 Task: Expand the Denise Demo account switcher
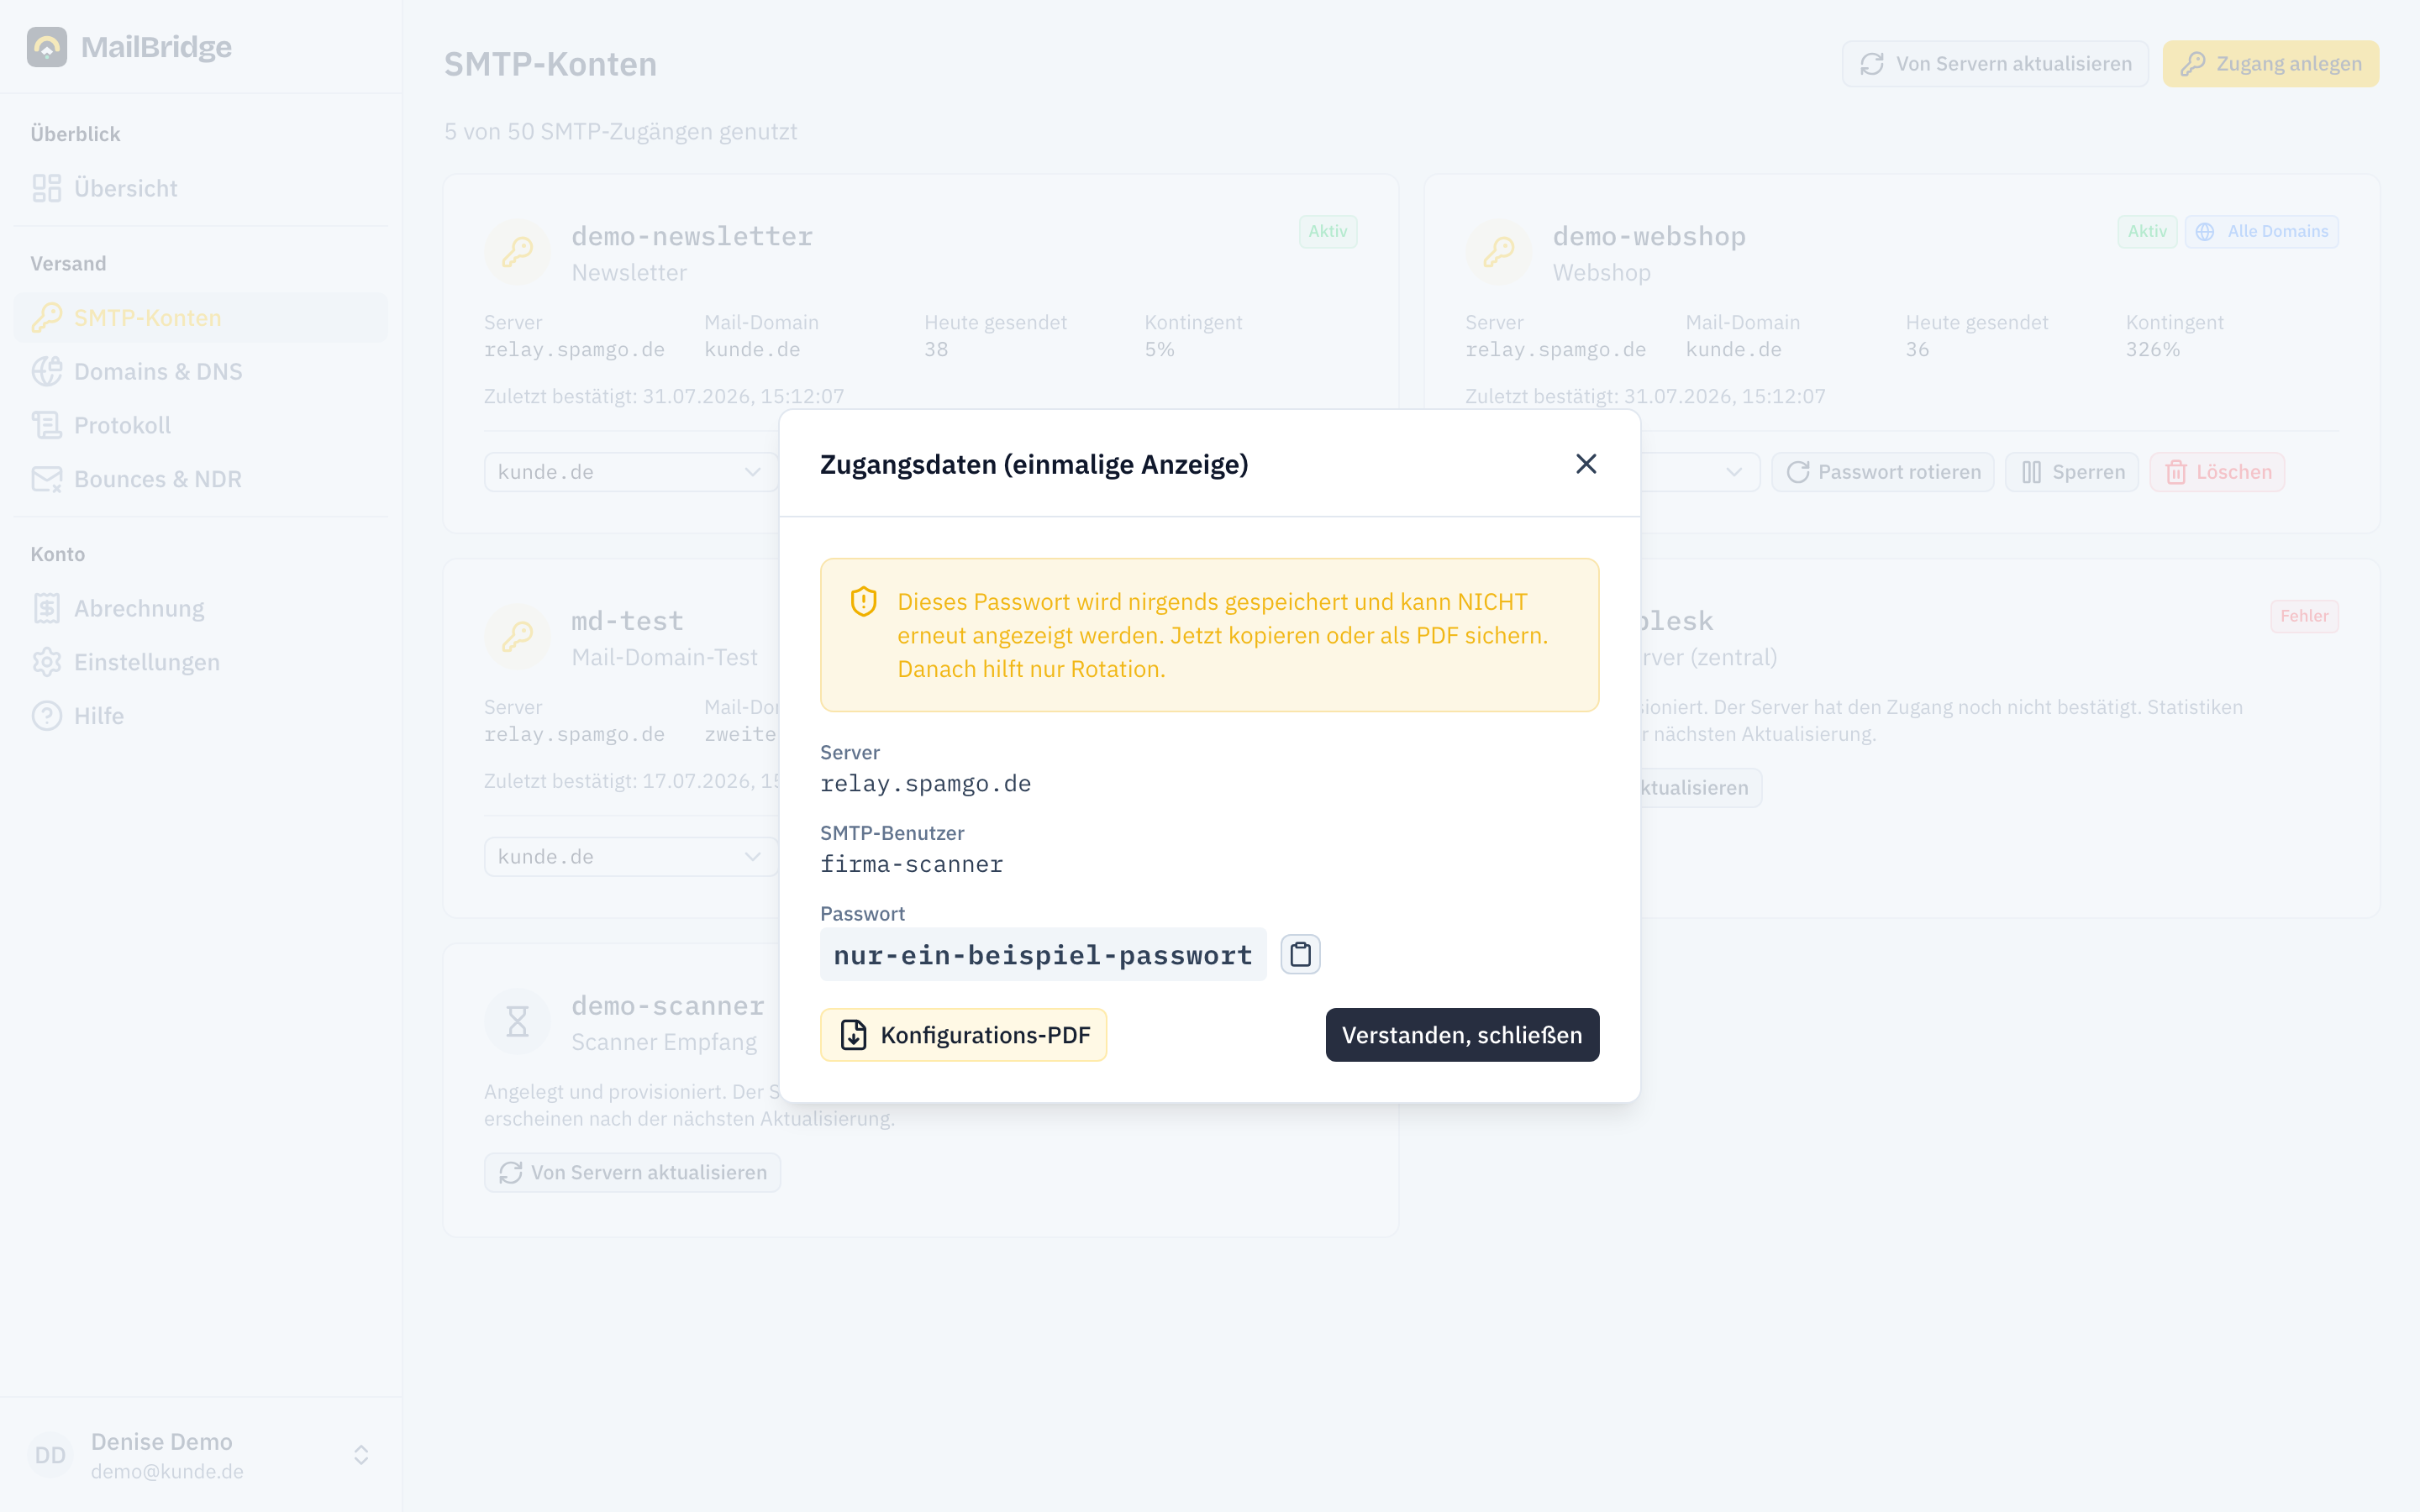coord(361,1455)
